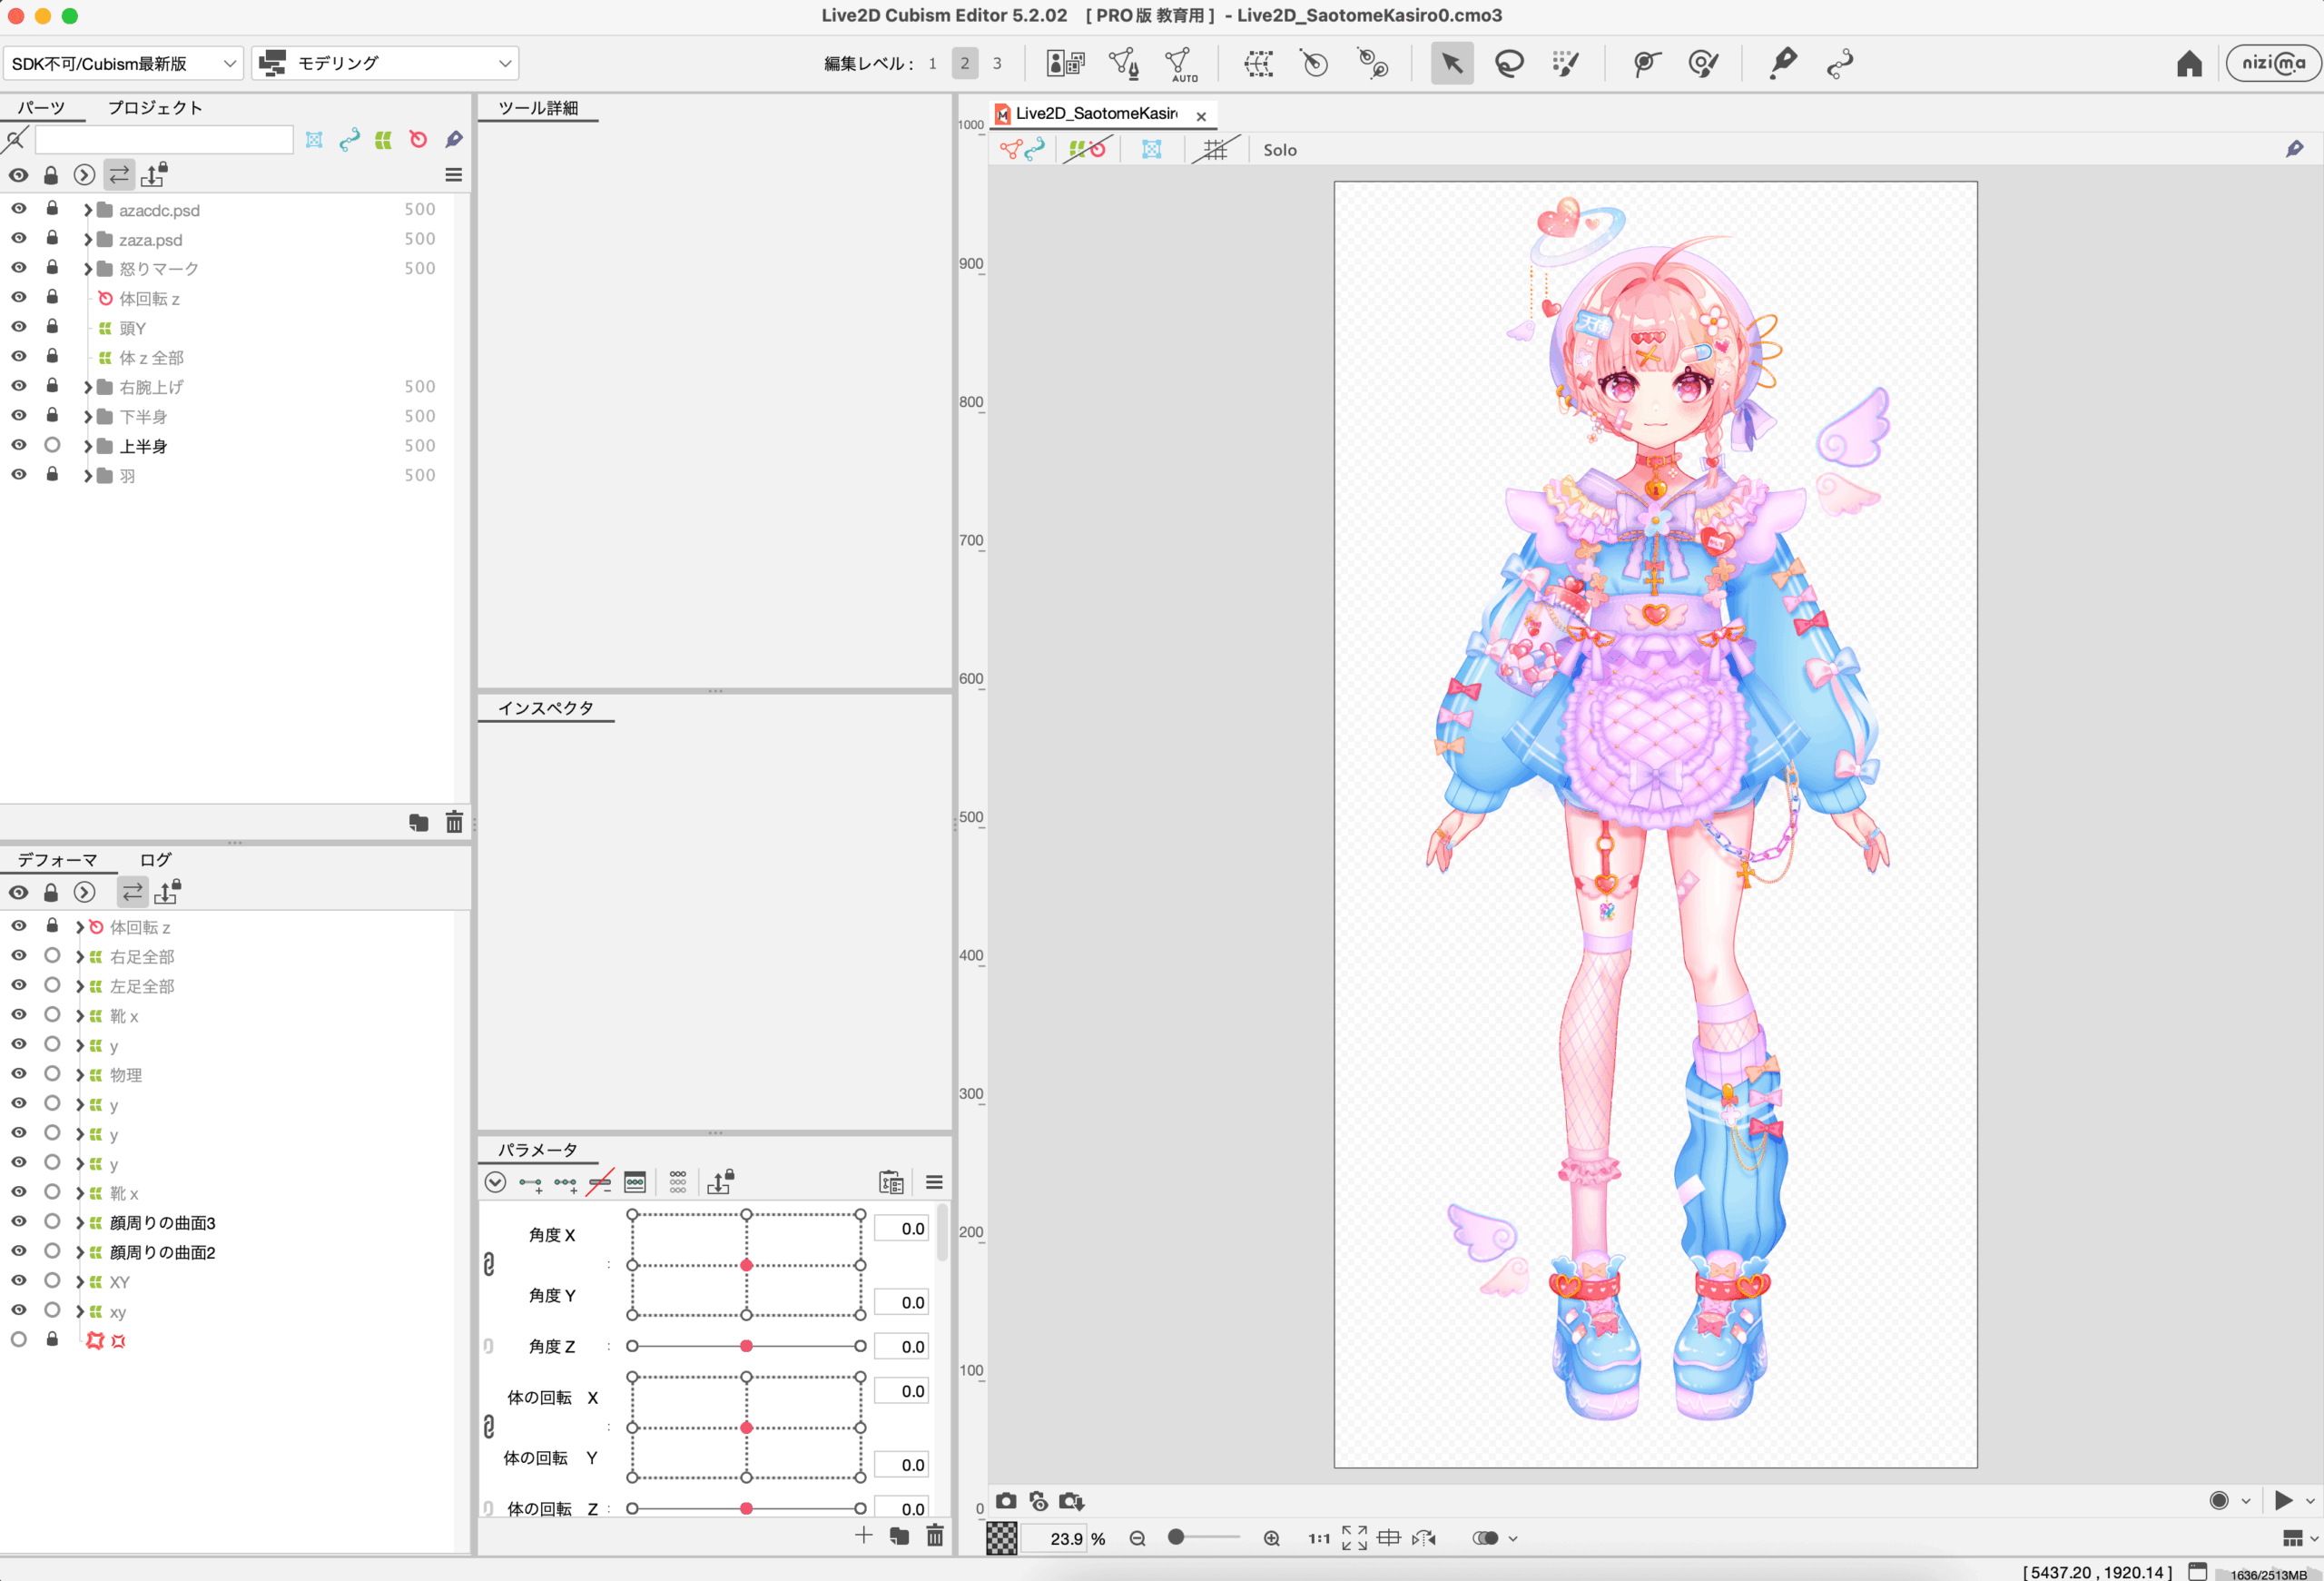
Task: Open the texture atlas editor icon
Action: click(x=1065, y=64)
